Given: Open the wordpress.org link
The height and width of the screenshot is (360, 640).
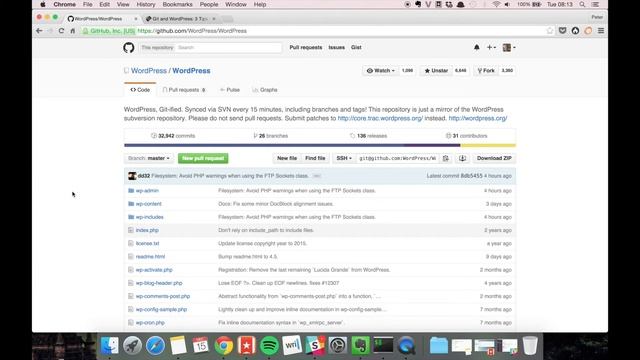Looking at the screenshot, I should [478, 118].
